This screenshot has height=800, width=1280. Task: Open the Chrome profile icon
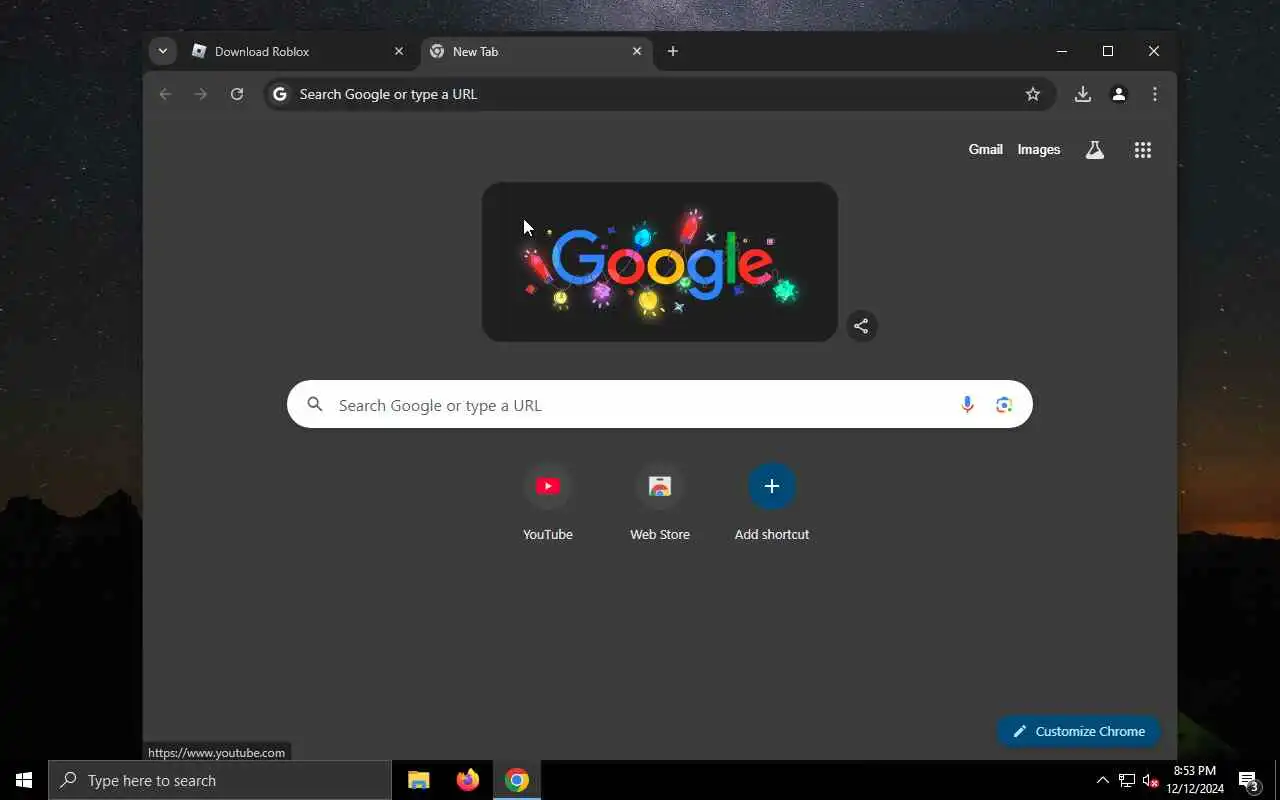click(x=1119, y=94)
